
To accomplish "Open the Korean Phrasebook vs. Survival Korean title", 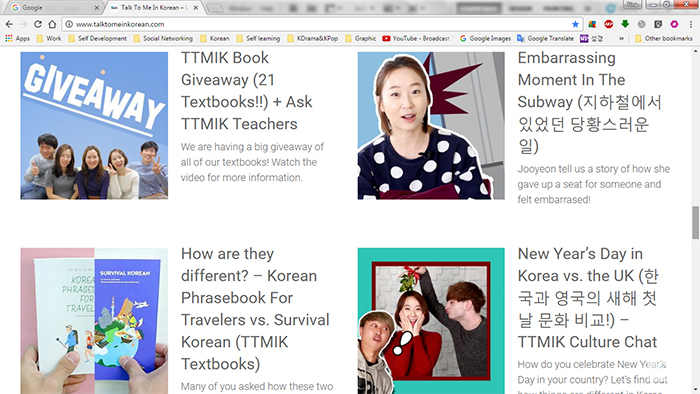I will click(x=255, y=309).
